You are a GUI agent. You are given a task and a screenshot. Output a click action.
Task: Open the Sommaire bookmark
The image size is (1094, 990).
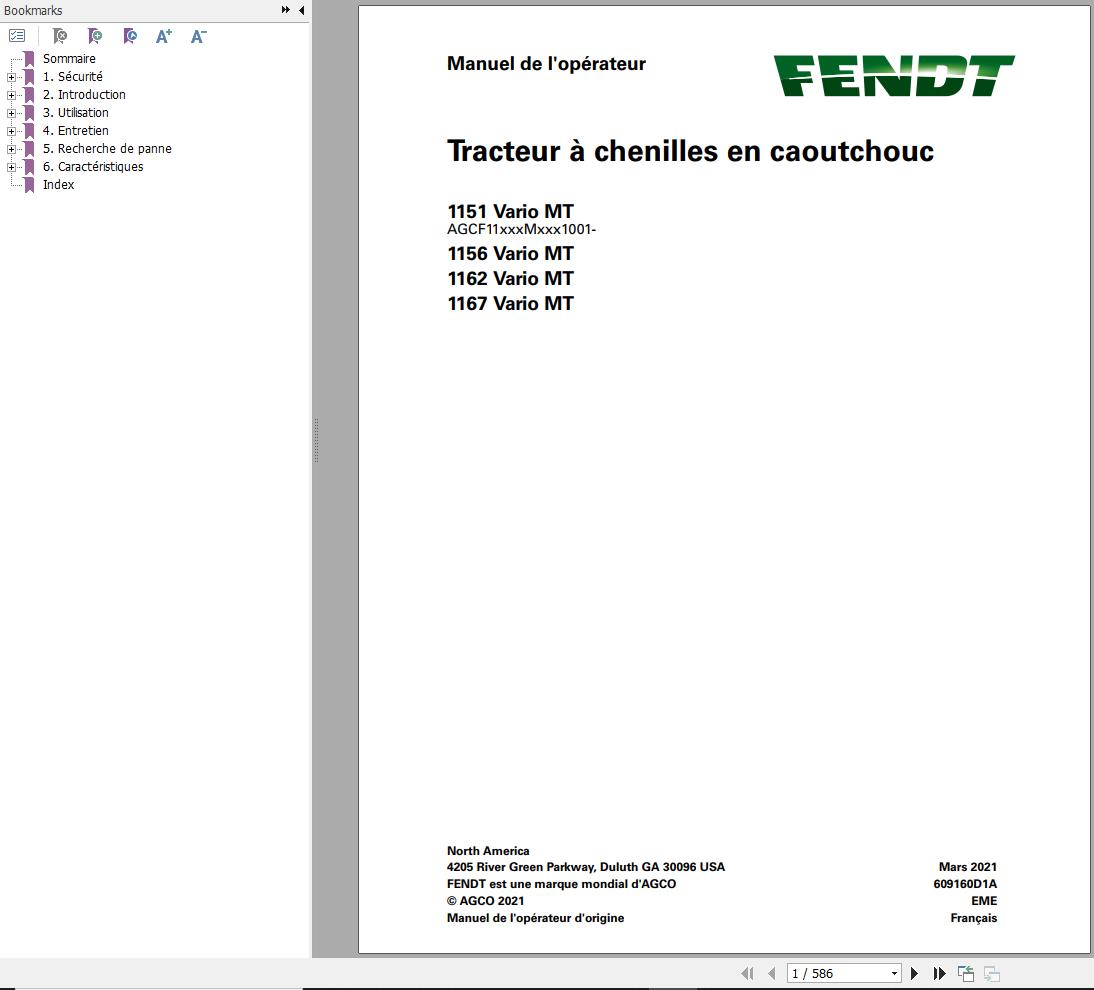click(x=69, y=59)
